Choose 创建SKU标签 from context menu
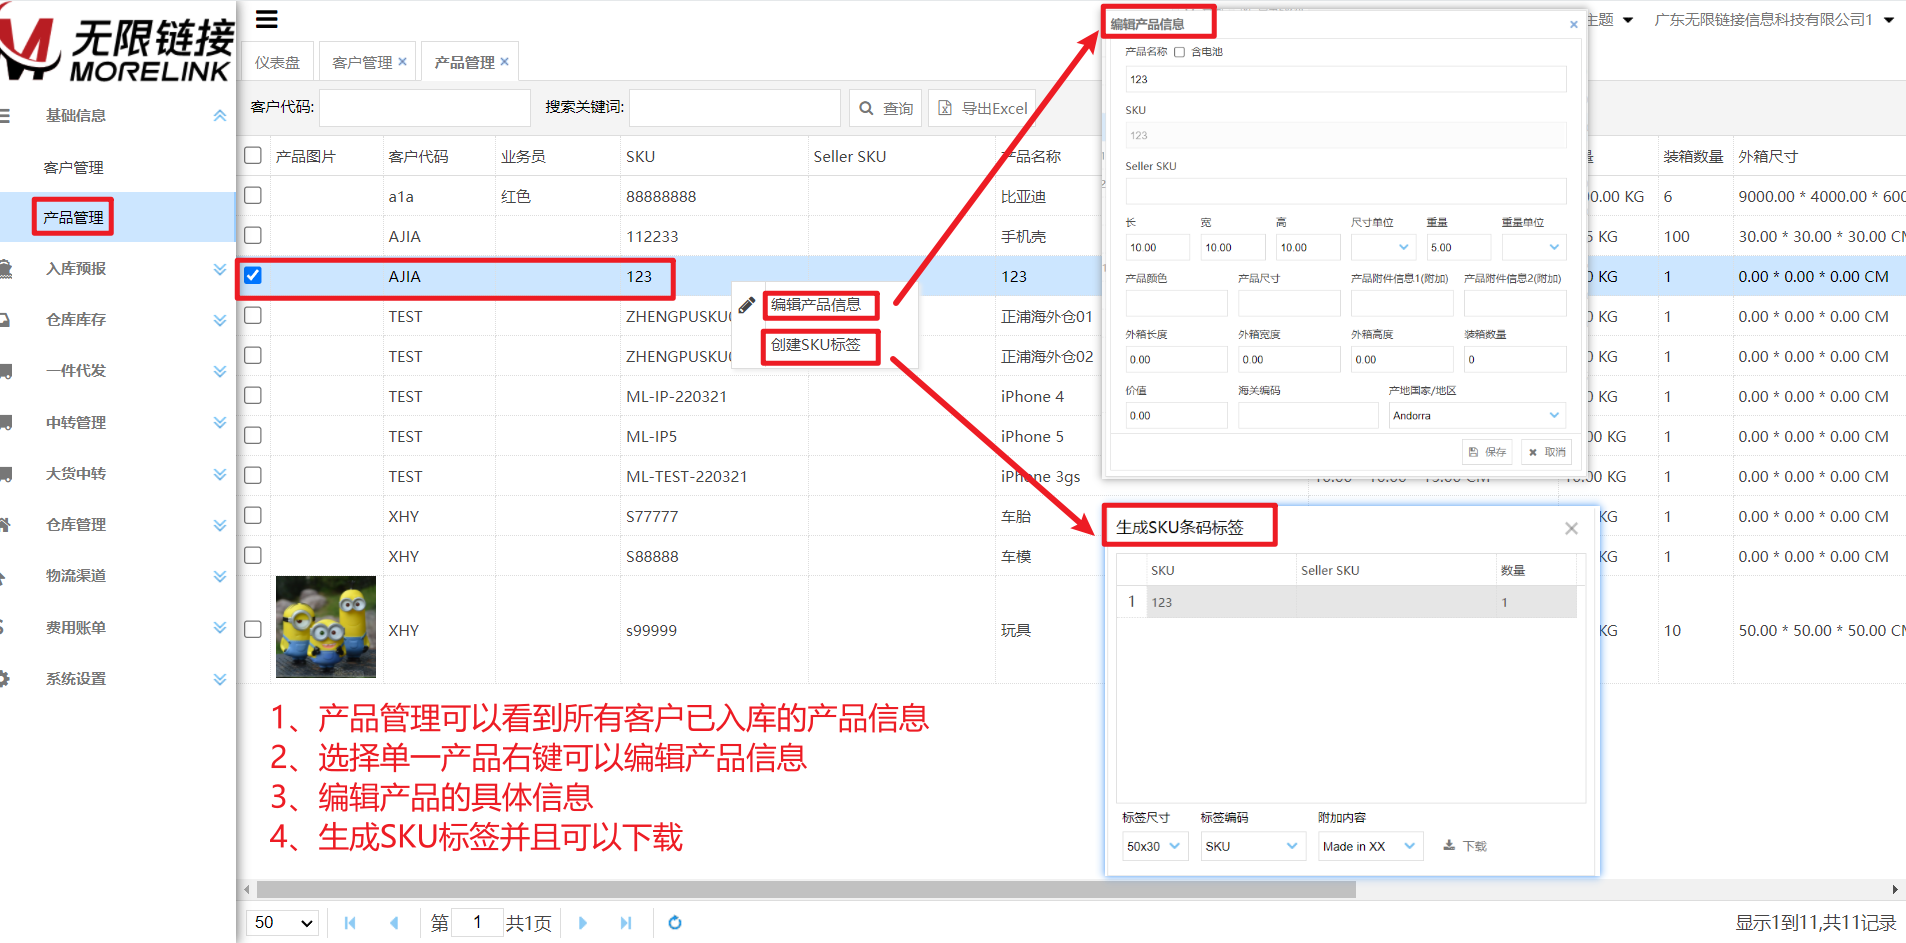 point(816,345)
